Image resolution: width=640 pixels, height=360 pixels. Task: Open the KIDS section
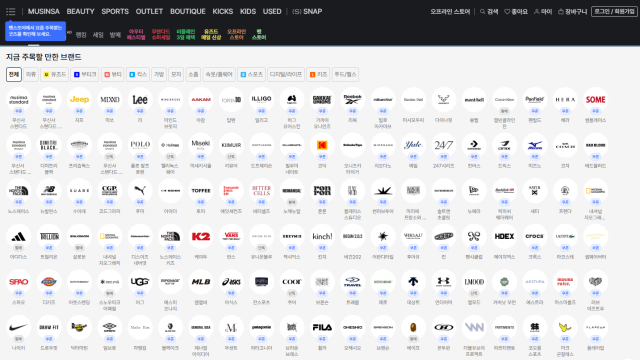click(x=248, y=11)
